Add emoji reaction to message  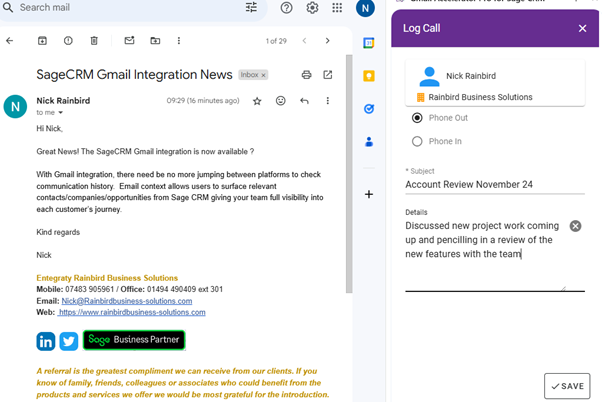tap(281, 101)
